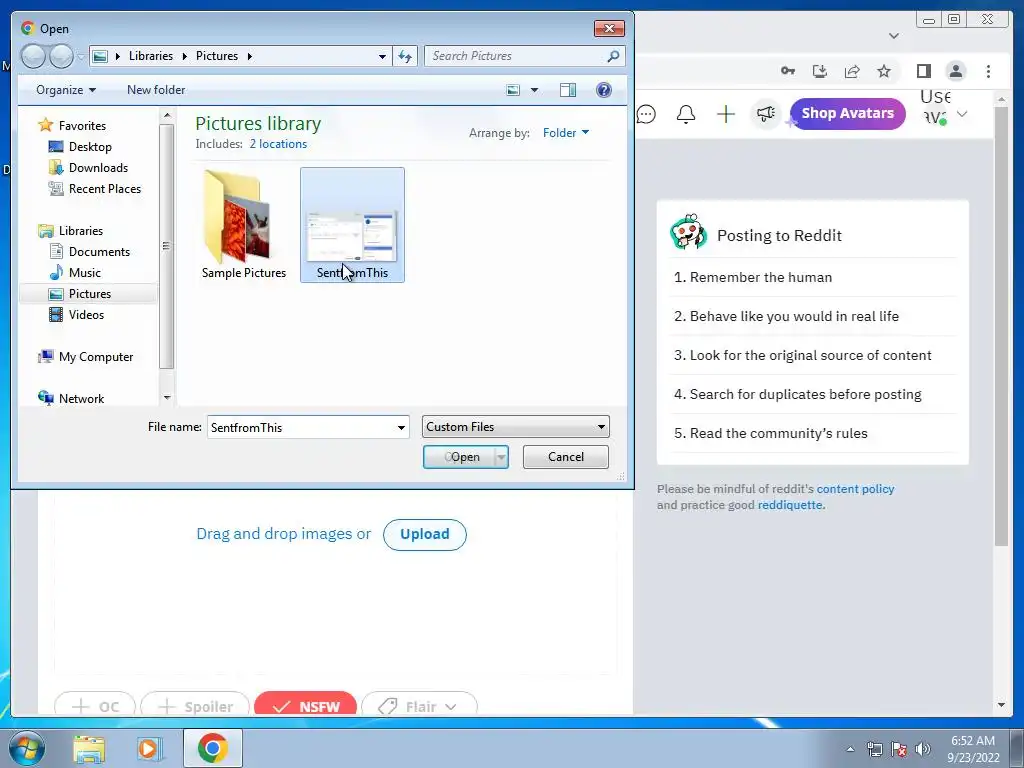Launch Windows Media Player from taskbar

click(150, 749)
